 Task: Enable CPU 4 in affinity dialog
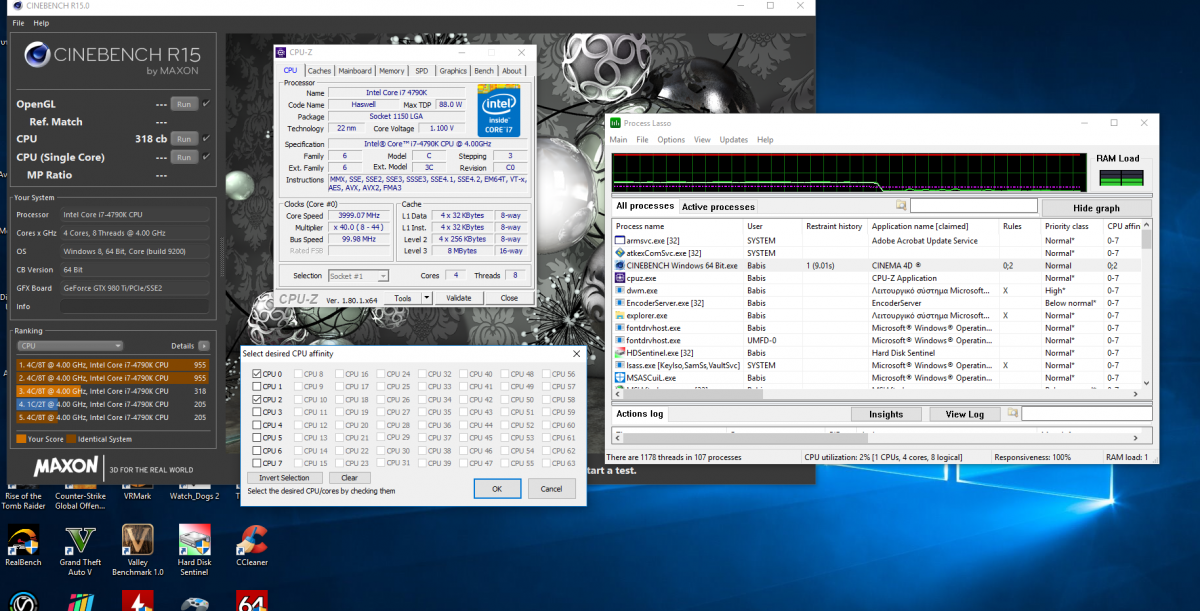[258, 425]
